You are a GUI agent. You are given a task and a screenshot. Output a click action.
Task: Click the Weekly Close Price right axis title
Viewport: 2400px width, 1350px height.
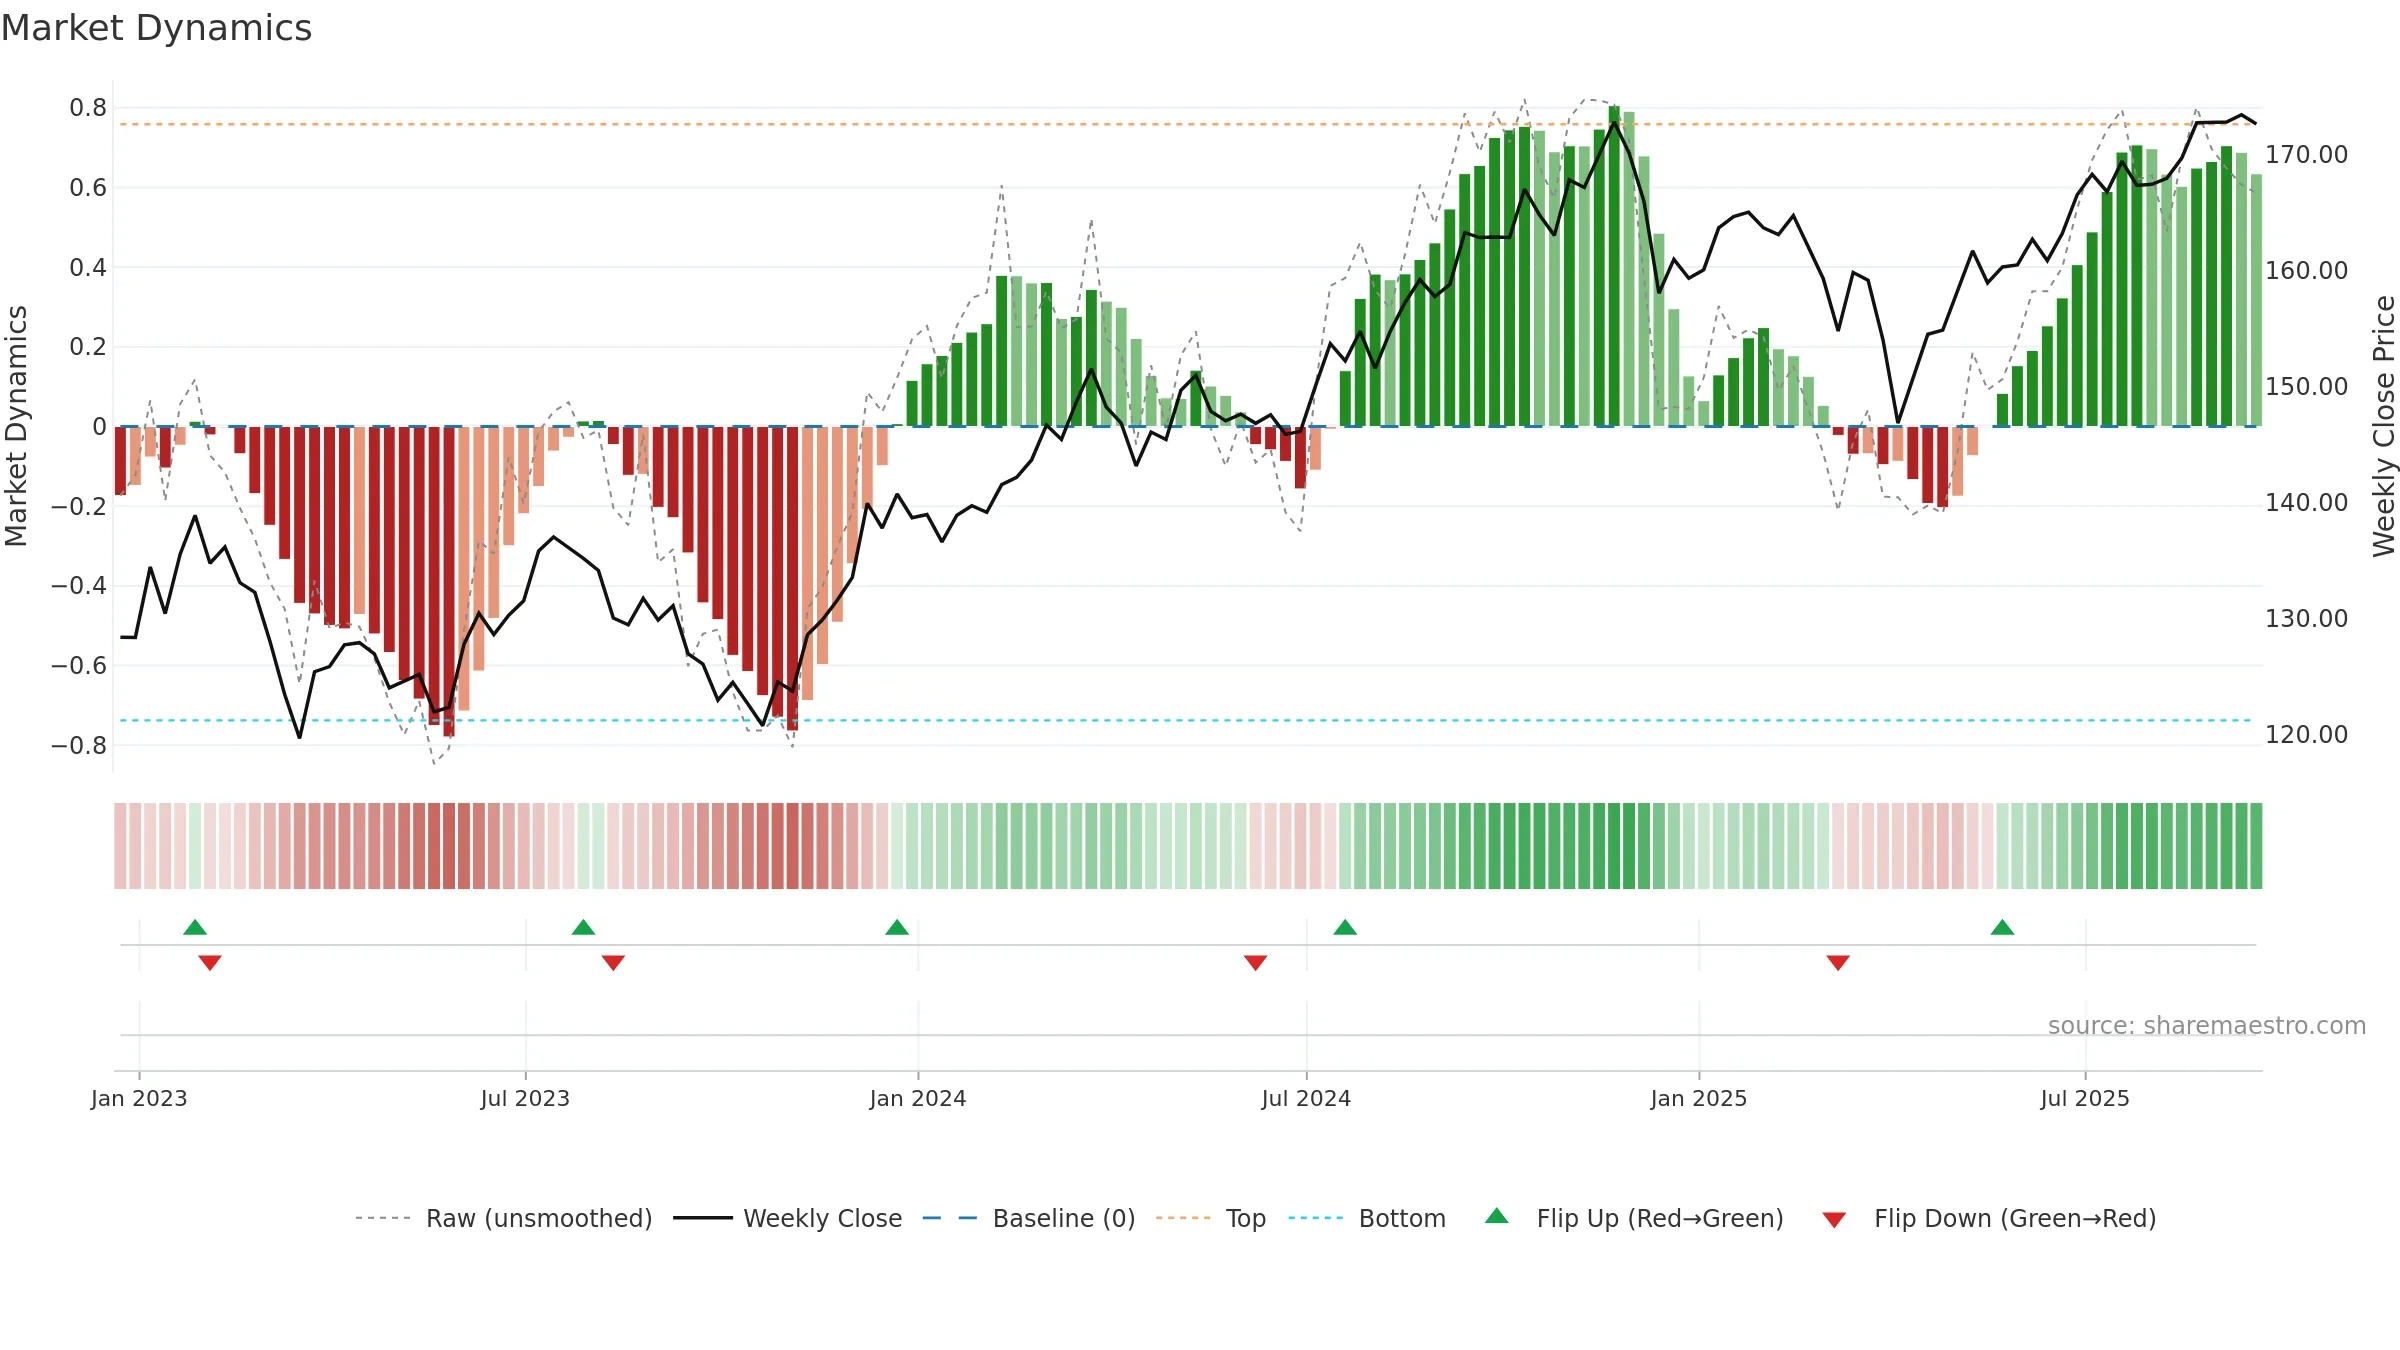tap(2384, 426)
